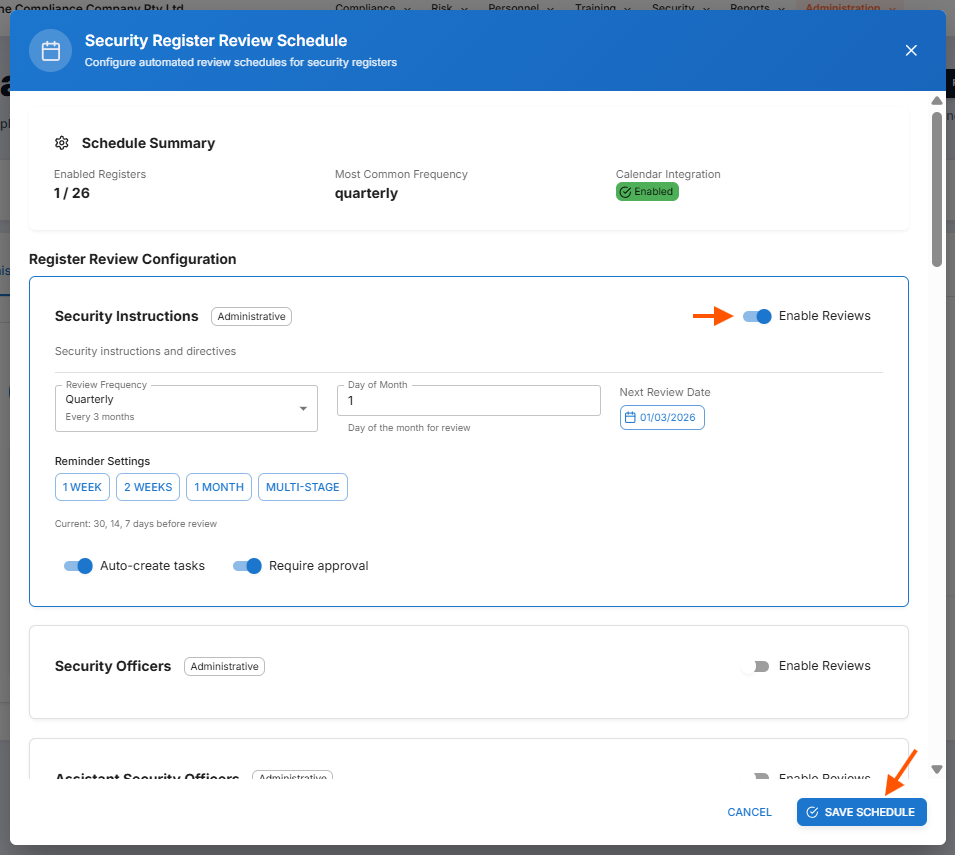Disable reviews for Security Instructions

coord(757,316)
